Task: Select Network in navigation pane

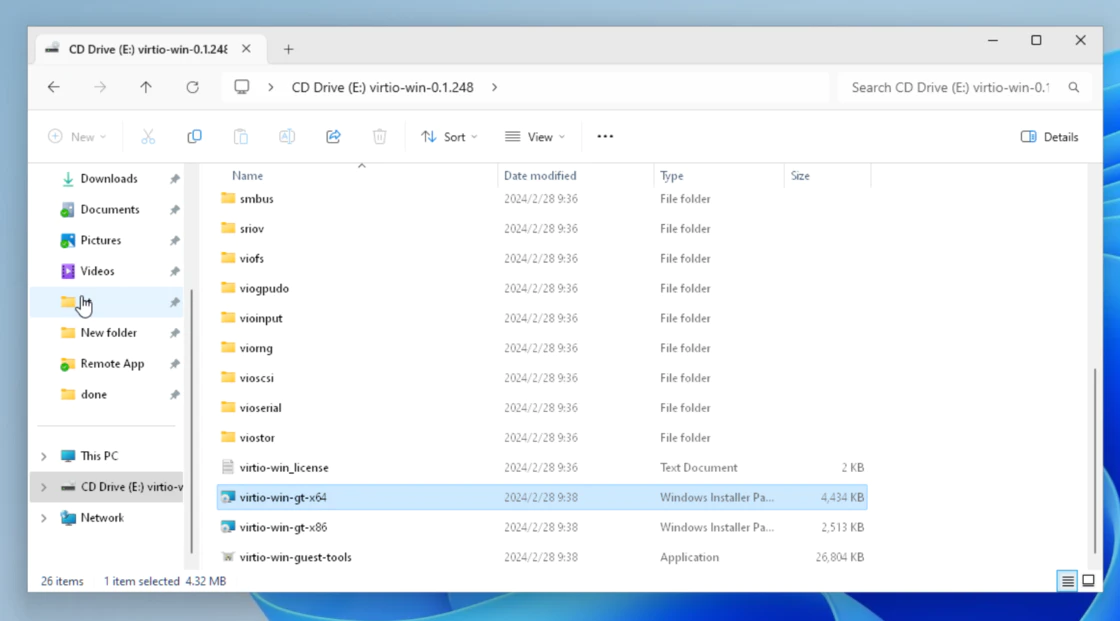Action: pyautogui.click(x=102, y=517)
